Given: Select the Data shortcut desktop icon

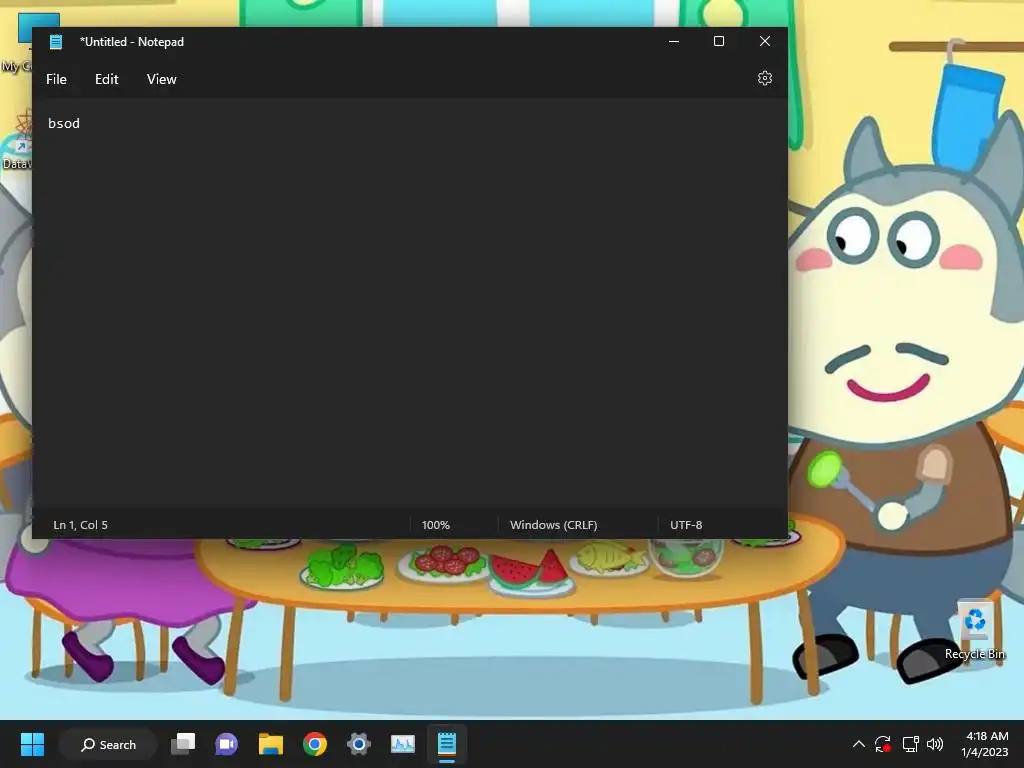Looking at the screenshot, I should (16, 139).
